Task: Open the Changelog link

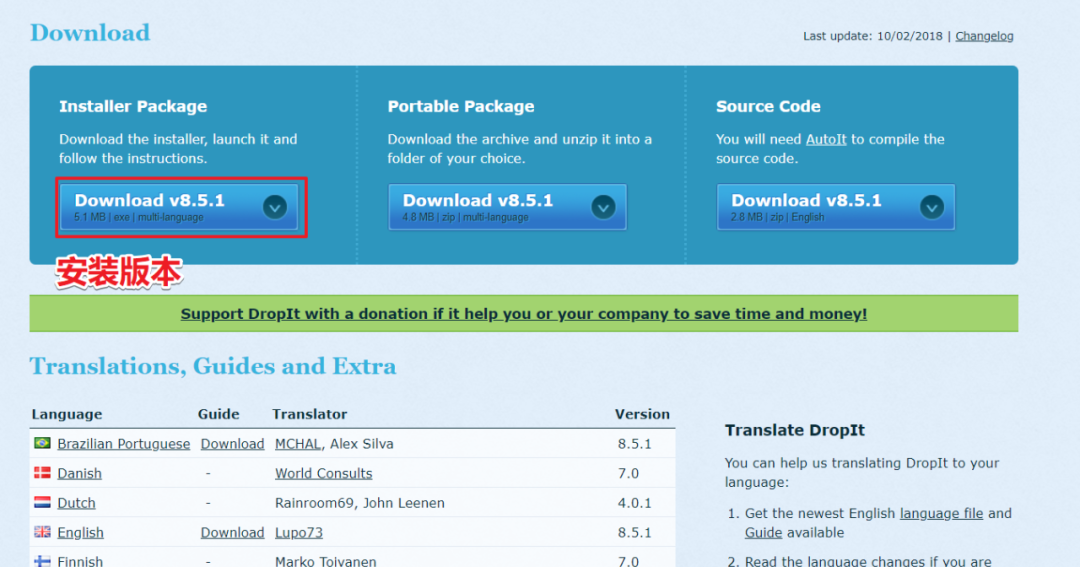Action: pos(984,37)
